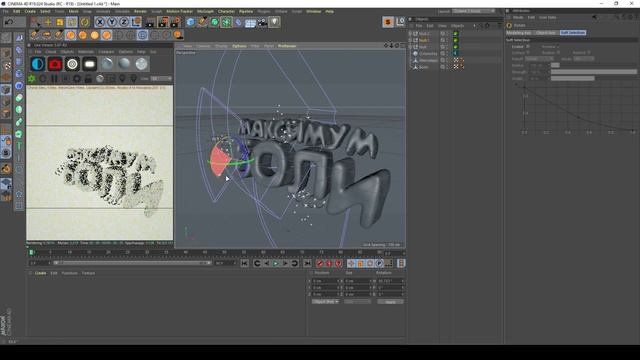Click the timeline preview range bar
Screen dimensions: 640x360
coord(132,263)
